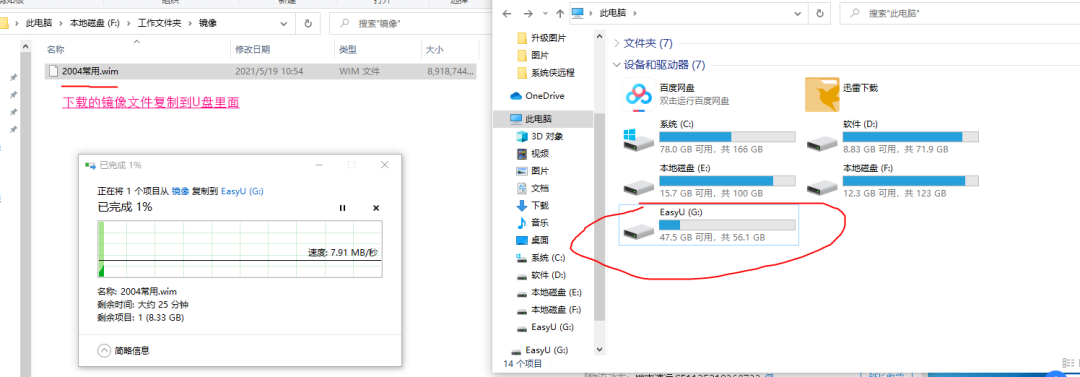1080x377 pixels.
Task: Click 本地磁盘 (F:) breadcrumb segment
Action: click(94, 23)
